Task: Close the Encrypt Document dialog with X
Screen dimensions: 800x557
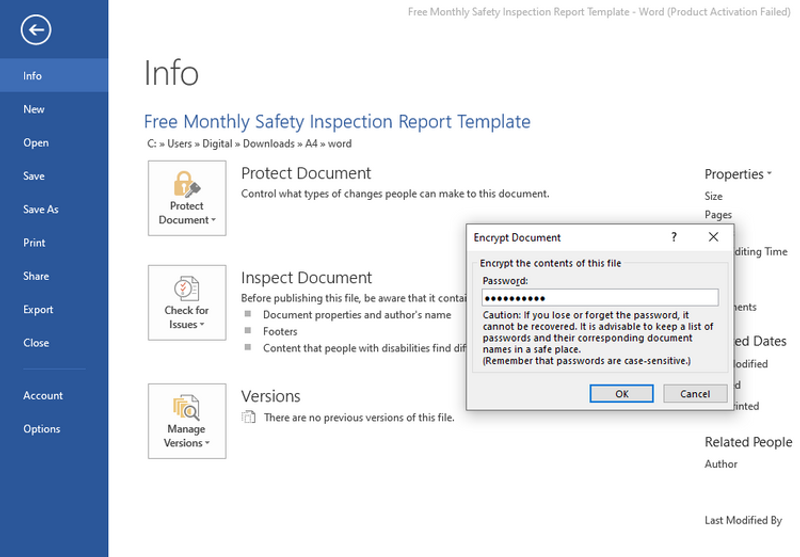Action: pos(713,237)
